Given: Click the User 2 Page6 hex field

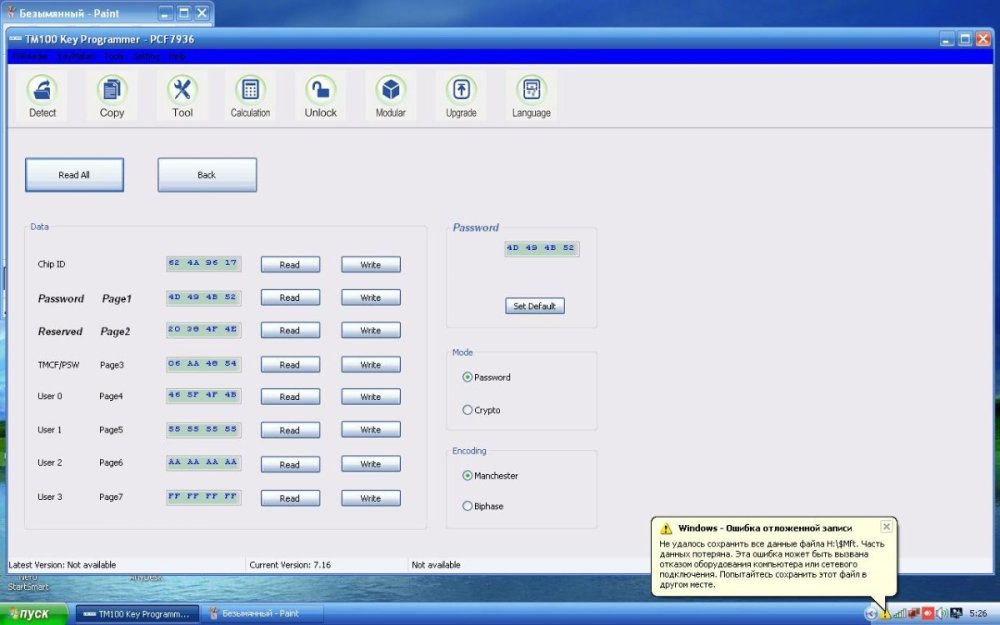Looking at the screenshot, I should 203,462.
